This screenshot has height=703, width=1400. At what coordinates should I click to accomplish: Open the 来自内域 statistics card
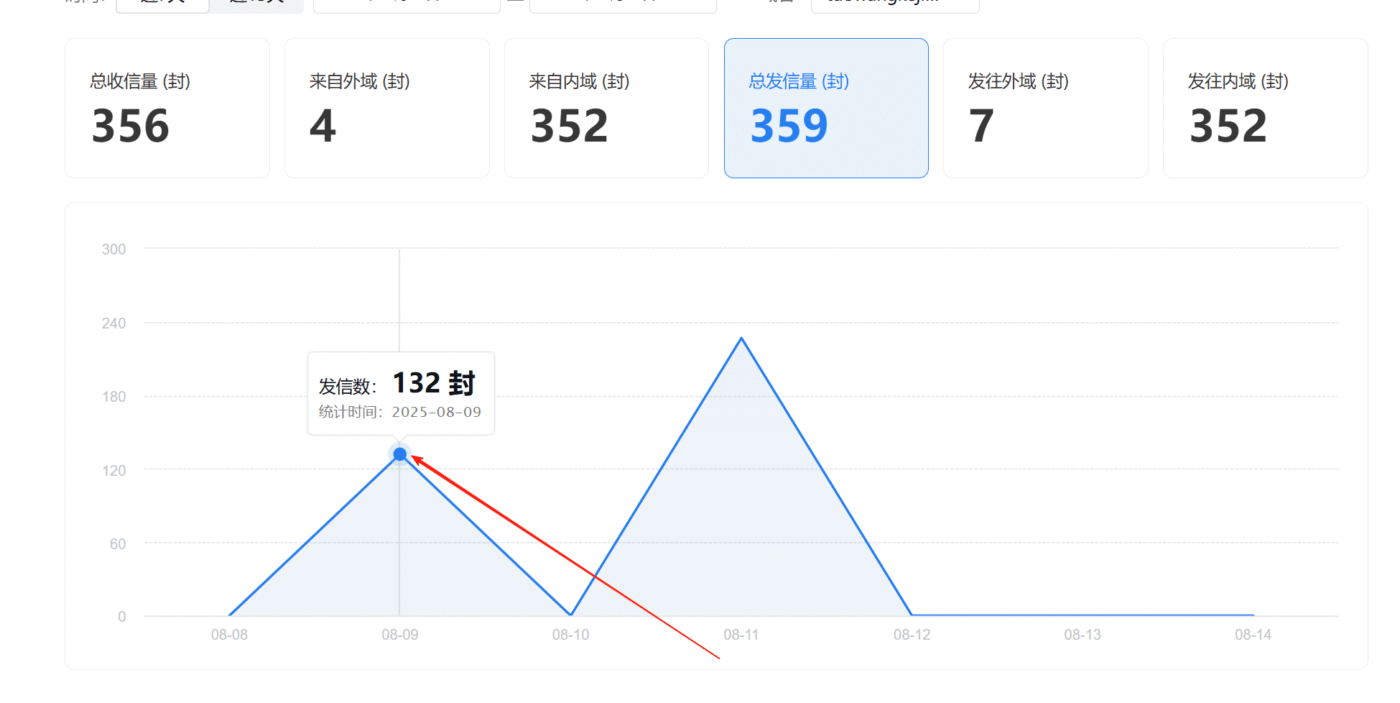point(606,108)
